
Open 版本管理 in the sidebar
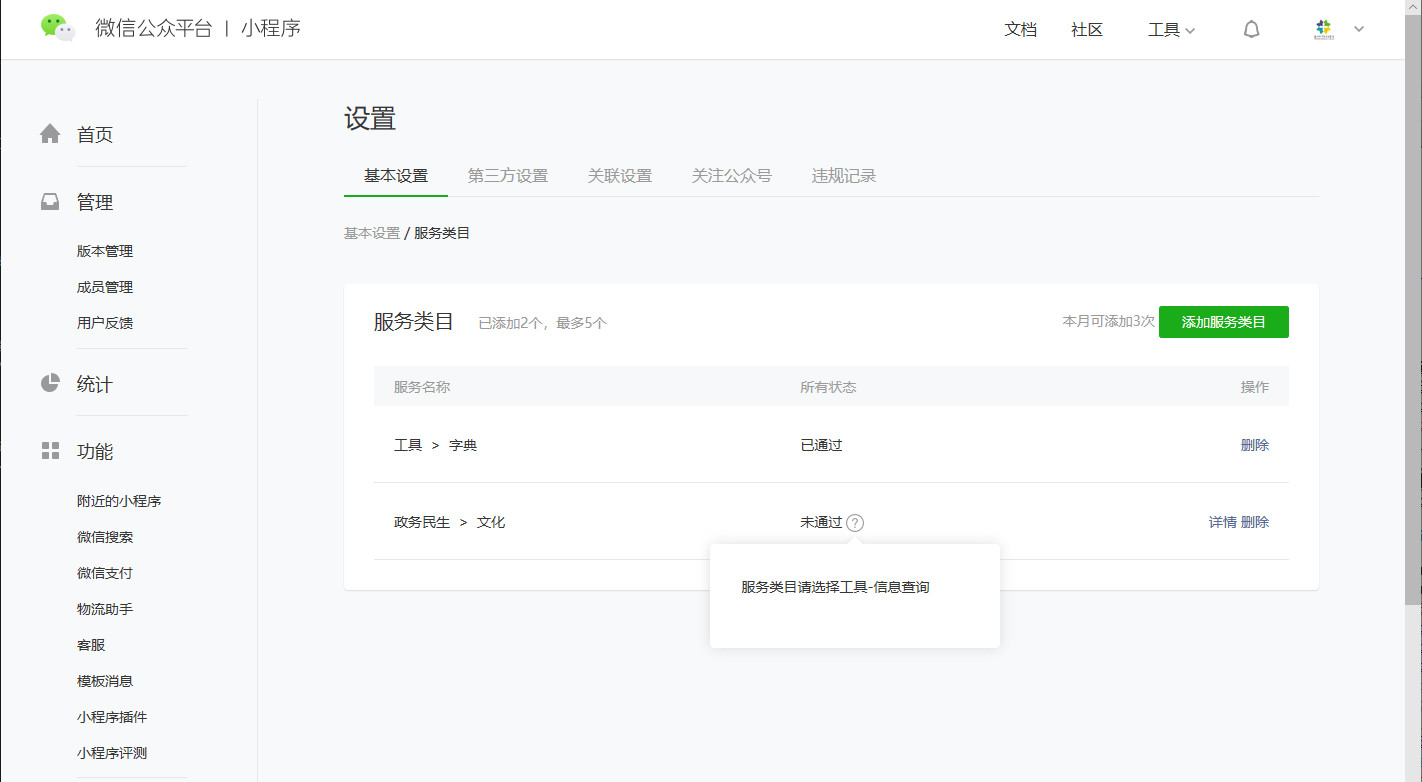pyautogui.click(x=105, y=251)
